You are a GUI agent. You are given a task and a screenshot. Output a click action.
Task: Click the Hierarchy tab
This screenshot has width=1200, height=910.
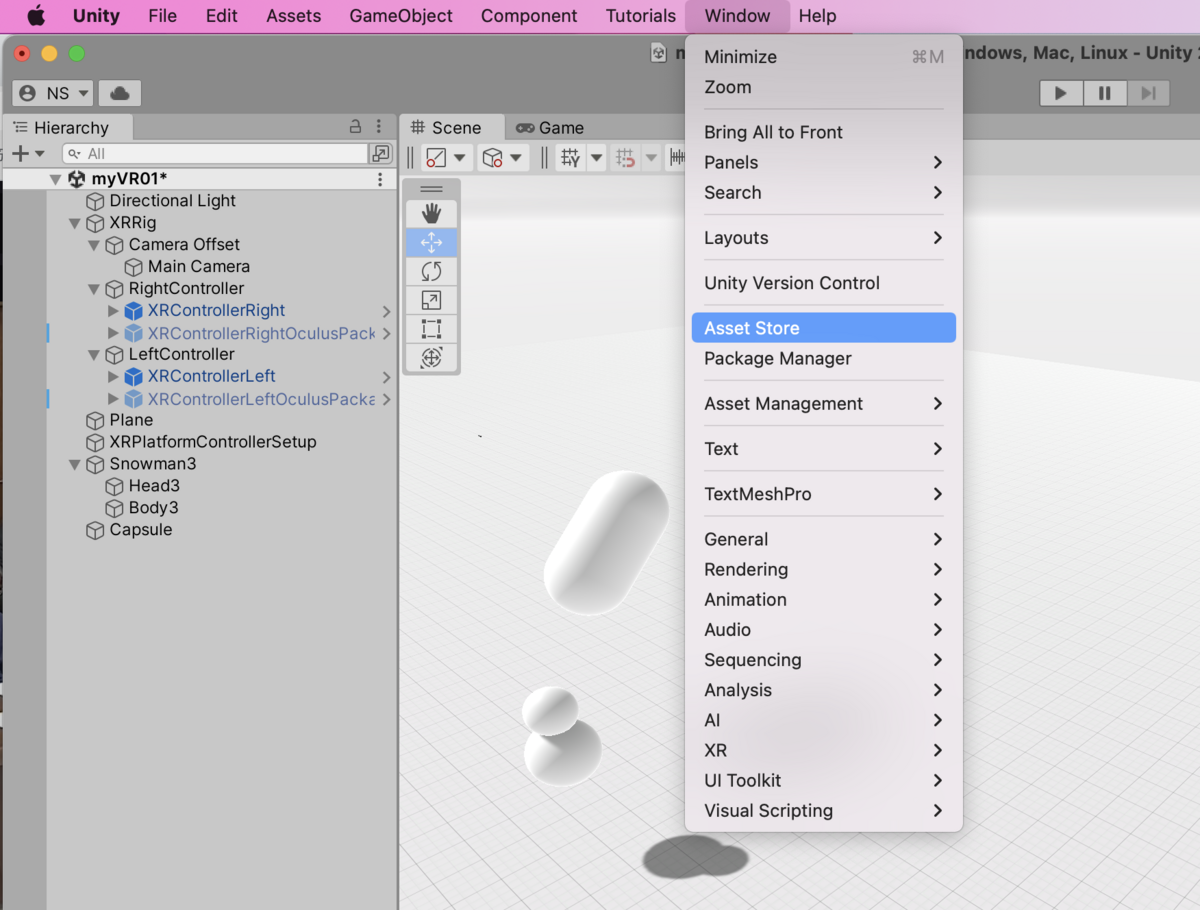click(x=67, y=127)
